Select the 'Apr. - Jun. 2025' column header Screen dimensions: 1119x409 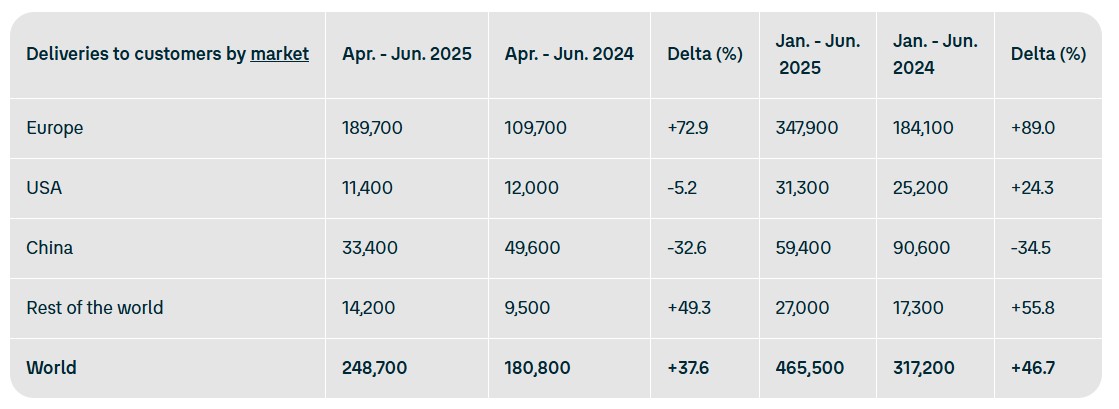pyautogui.click(x=407, y=54)
